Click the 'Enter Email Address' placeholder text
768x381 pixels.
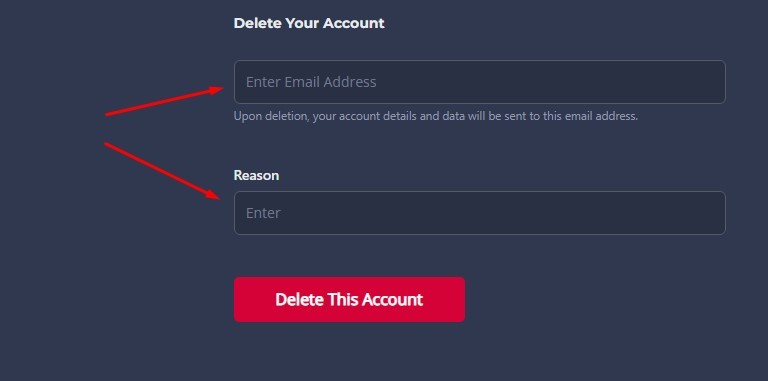[311, 82]
